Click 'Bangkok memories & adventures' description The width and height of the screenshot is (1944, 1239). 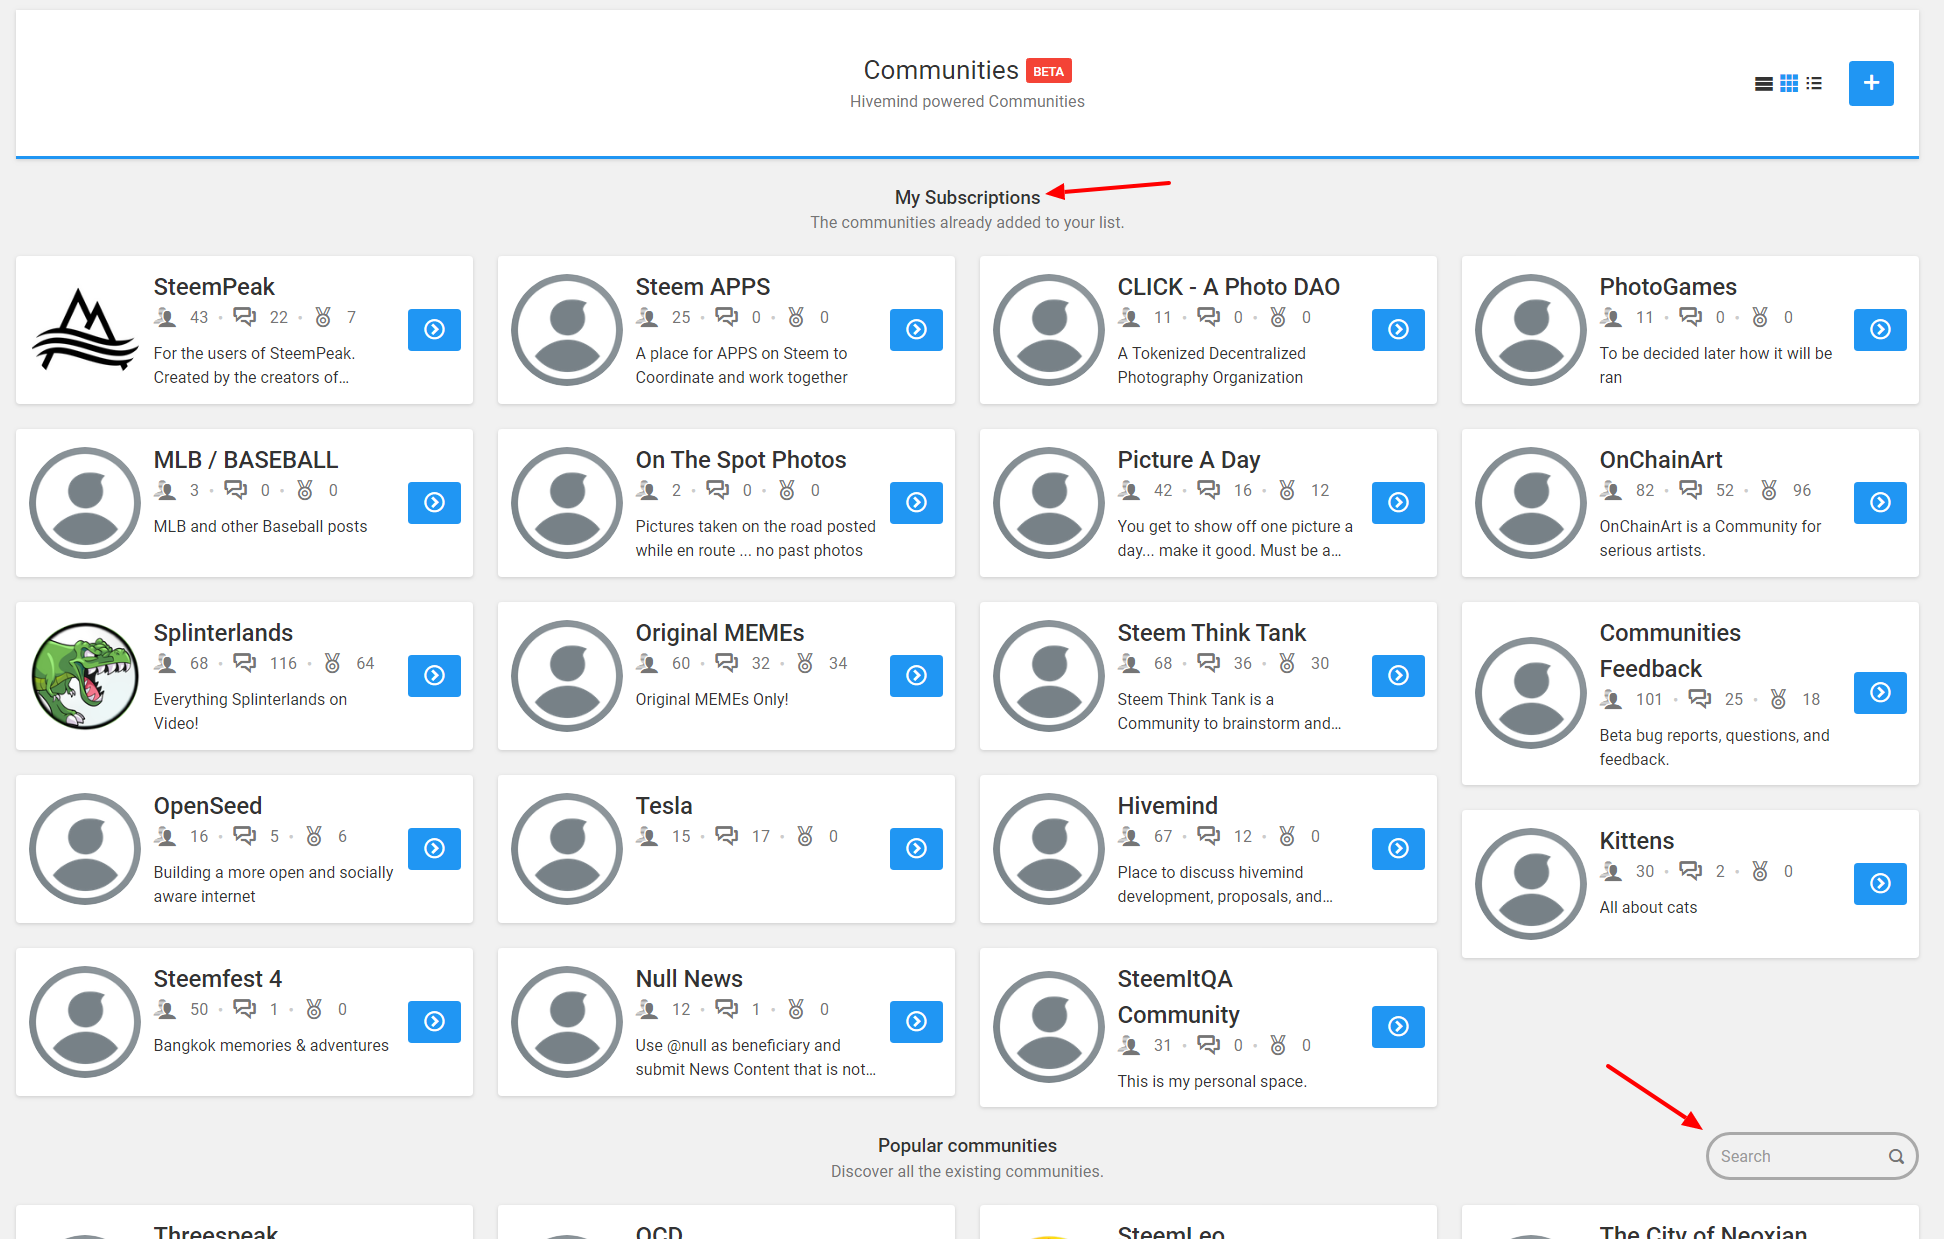pos(271,1046)
